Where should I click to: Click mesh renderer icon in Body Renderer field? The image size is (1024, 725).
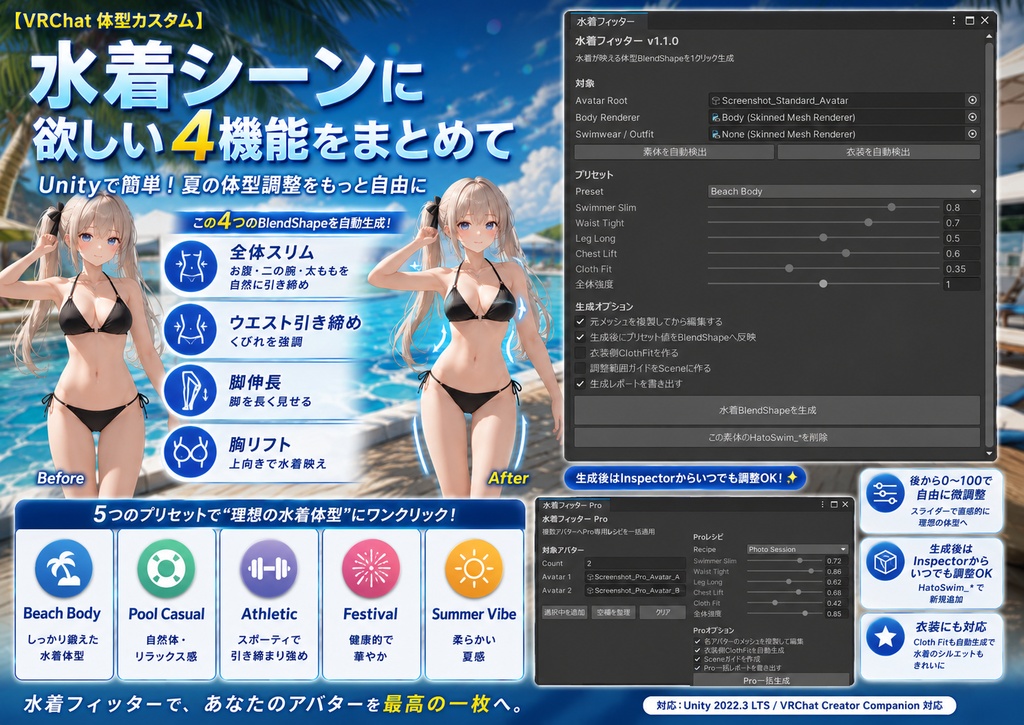point(716,118)
